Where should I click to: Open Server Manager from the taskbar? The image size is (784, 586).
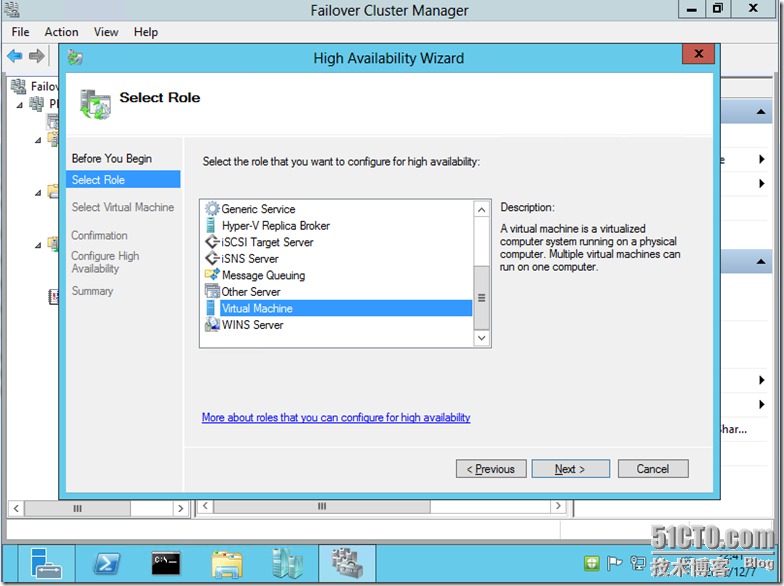(x=46, y=564)
